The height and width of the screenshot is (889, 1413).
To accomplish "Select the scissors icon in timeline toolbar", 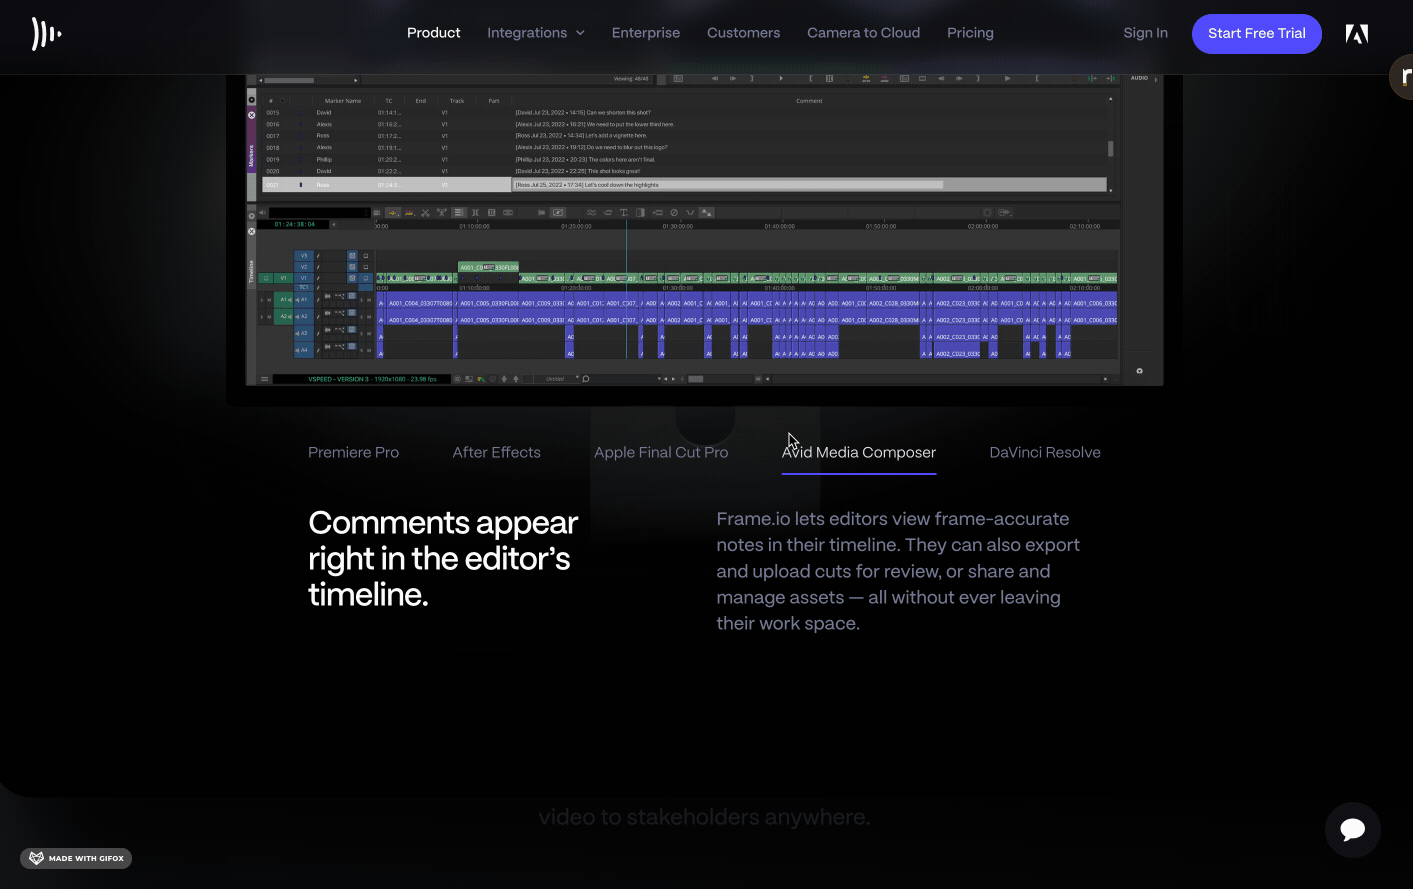I will pyautogui.click(x=425, y=212).
